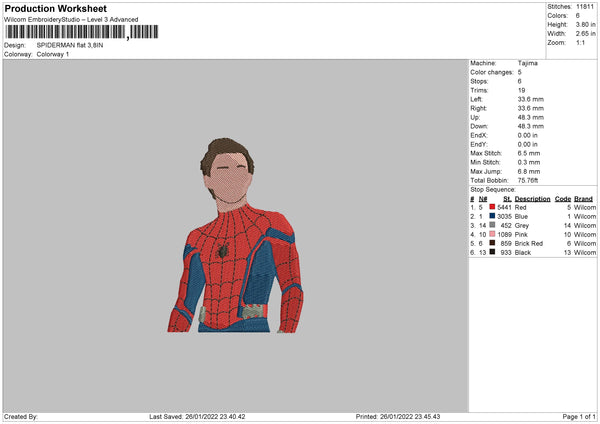
Task: Click the Black thread color swatch
Action: pos(492,252)
